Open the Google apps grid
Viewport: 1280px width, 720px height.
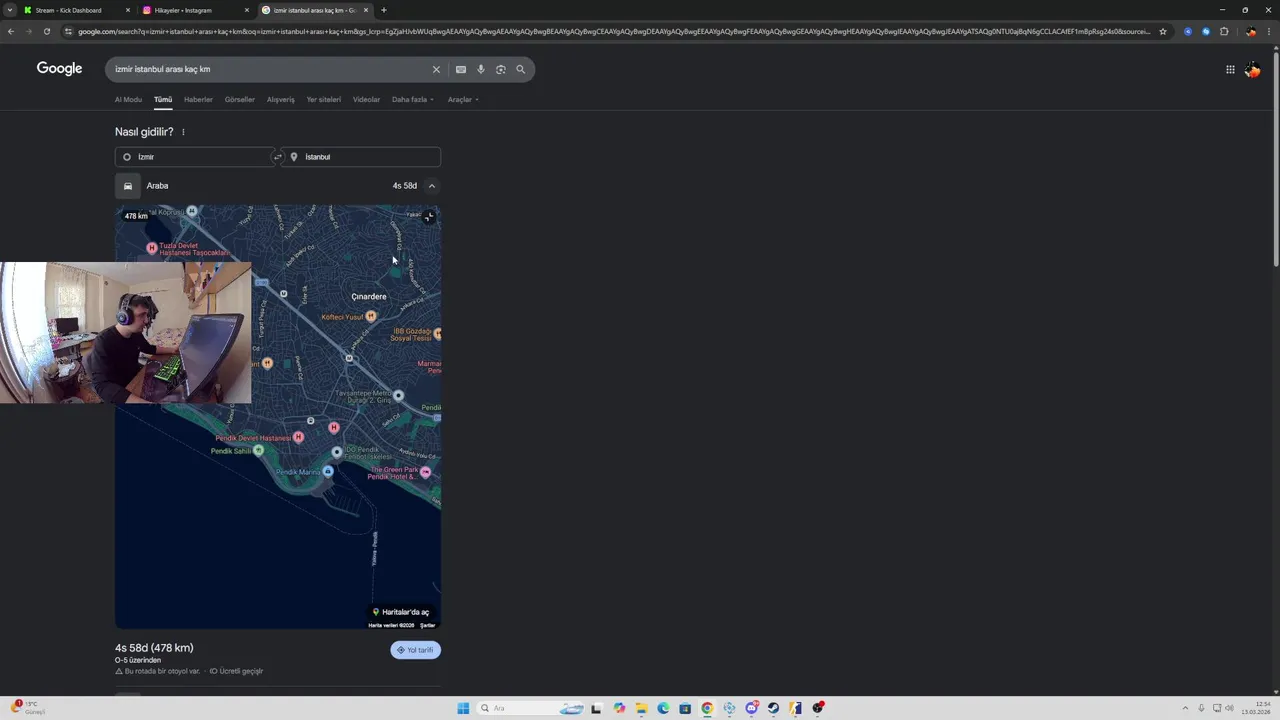[x=1230, y=69]
